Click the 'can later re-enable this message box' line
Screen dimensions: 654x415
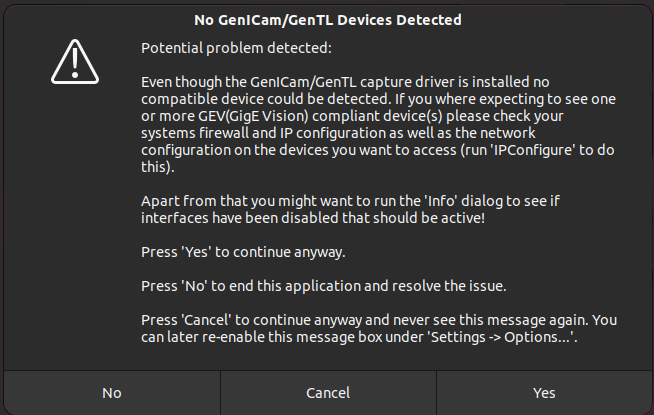click(359, 337)
